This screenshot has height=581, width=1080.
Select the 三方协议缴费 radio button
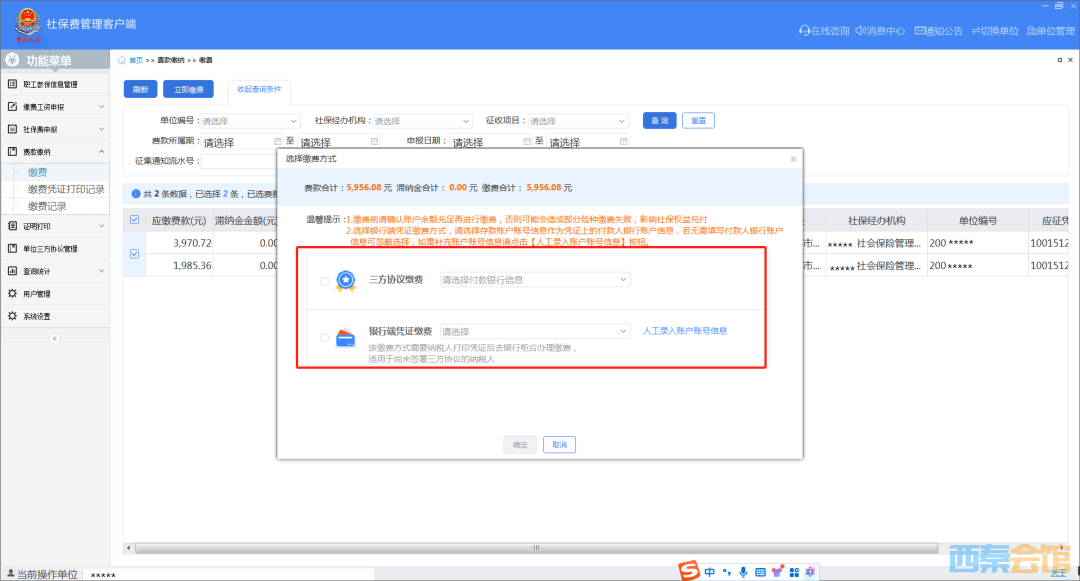[324, 281]
